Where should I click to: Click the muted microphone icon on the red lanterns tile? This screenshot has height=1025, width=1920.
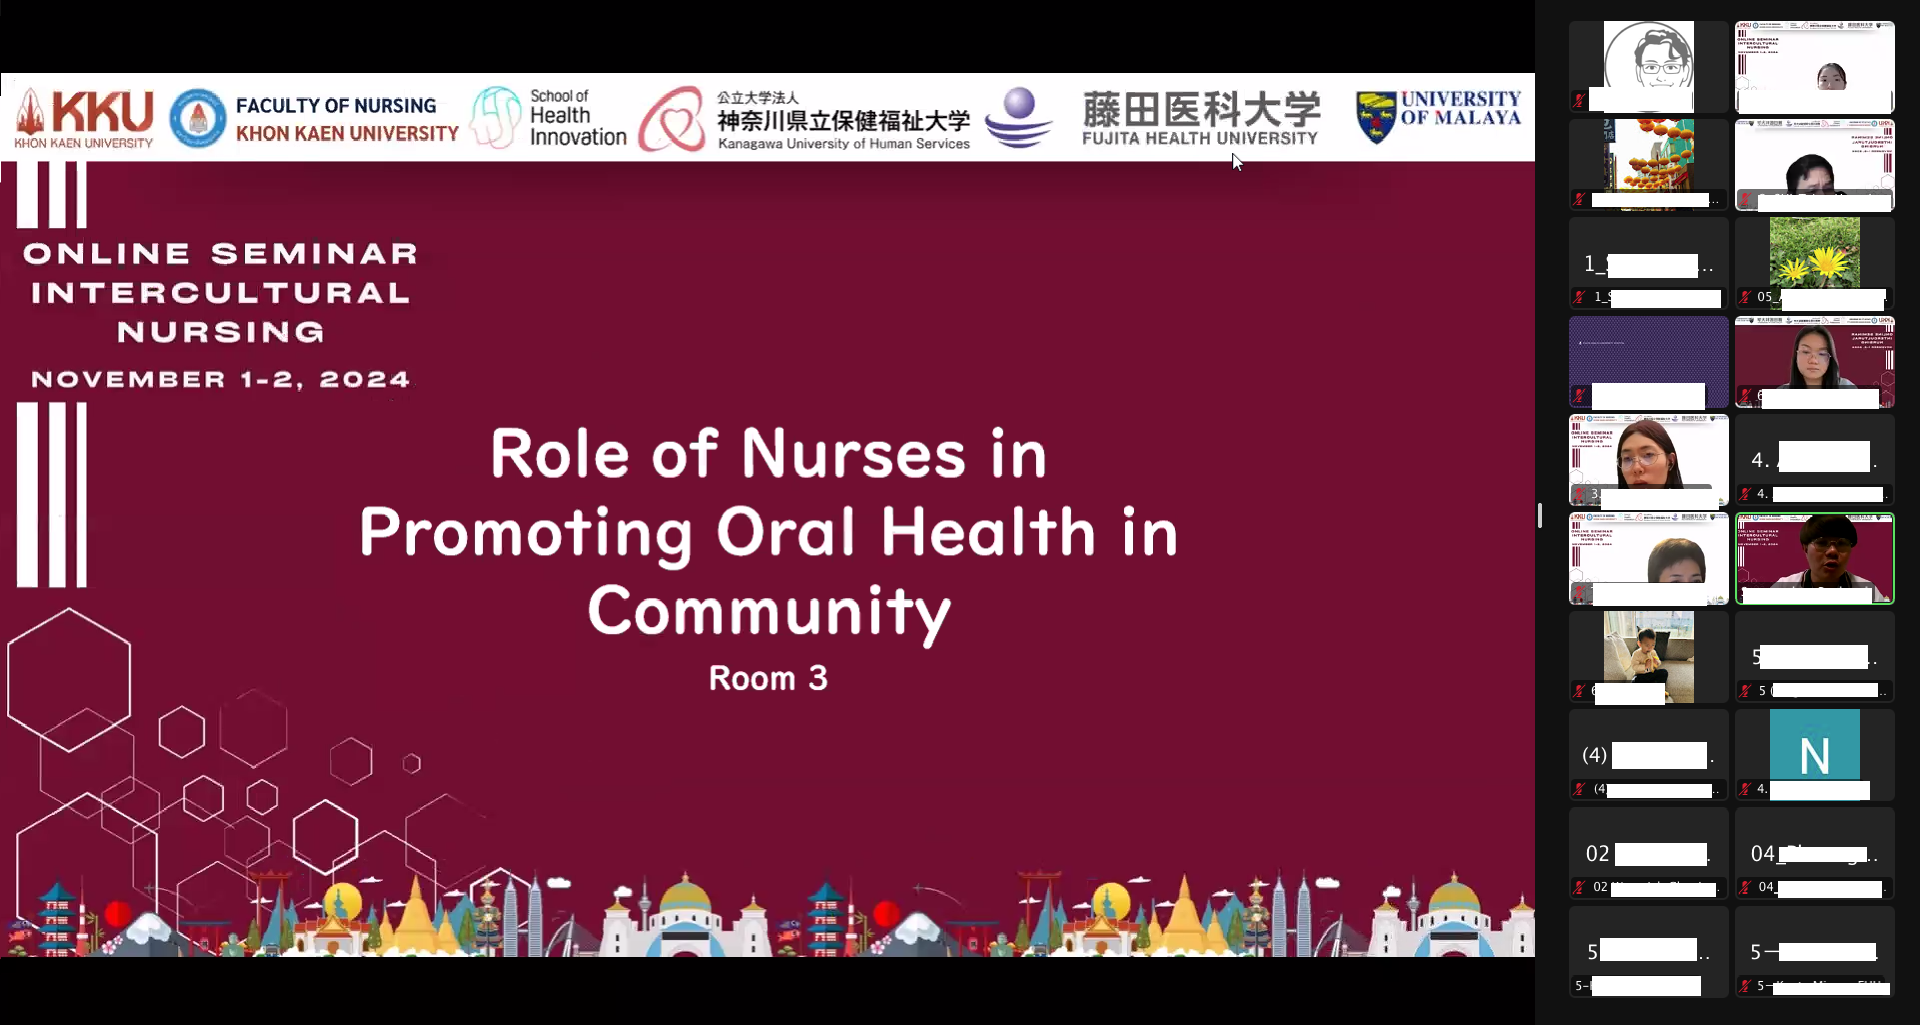1579,199
